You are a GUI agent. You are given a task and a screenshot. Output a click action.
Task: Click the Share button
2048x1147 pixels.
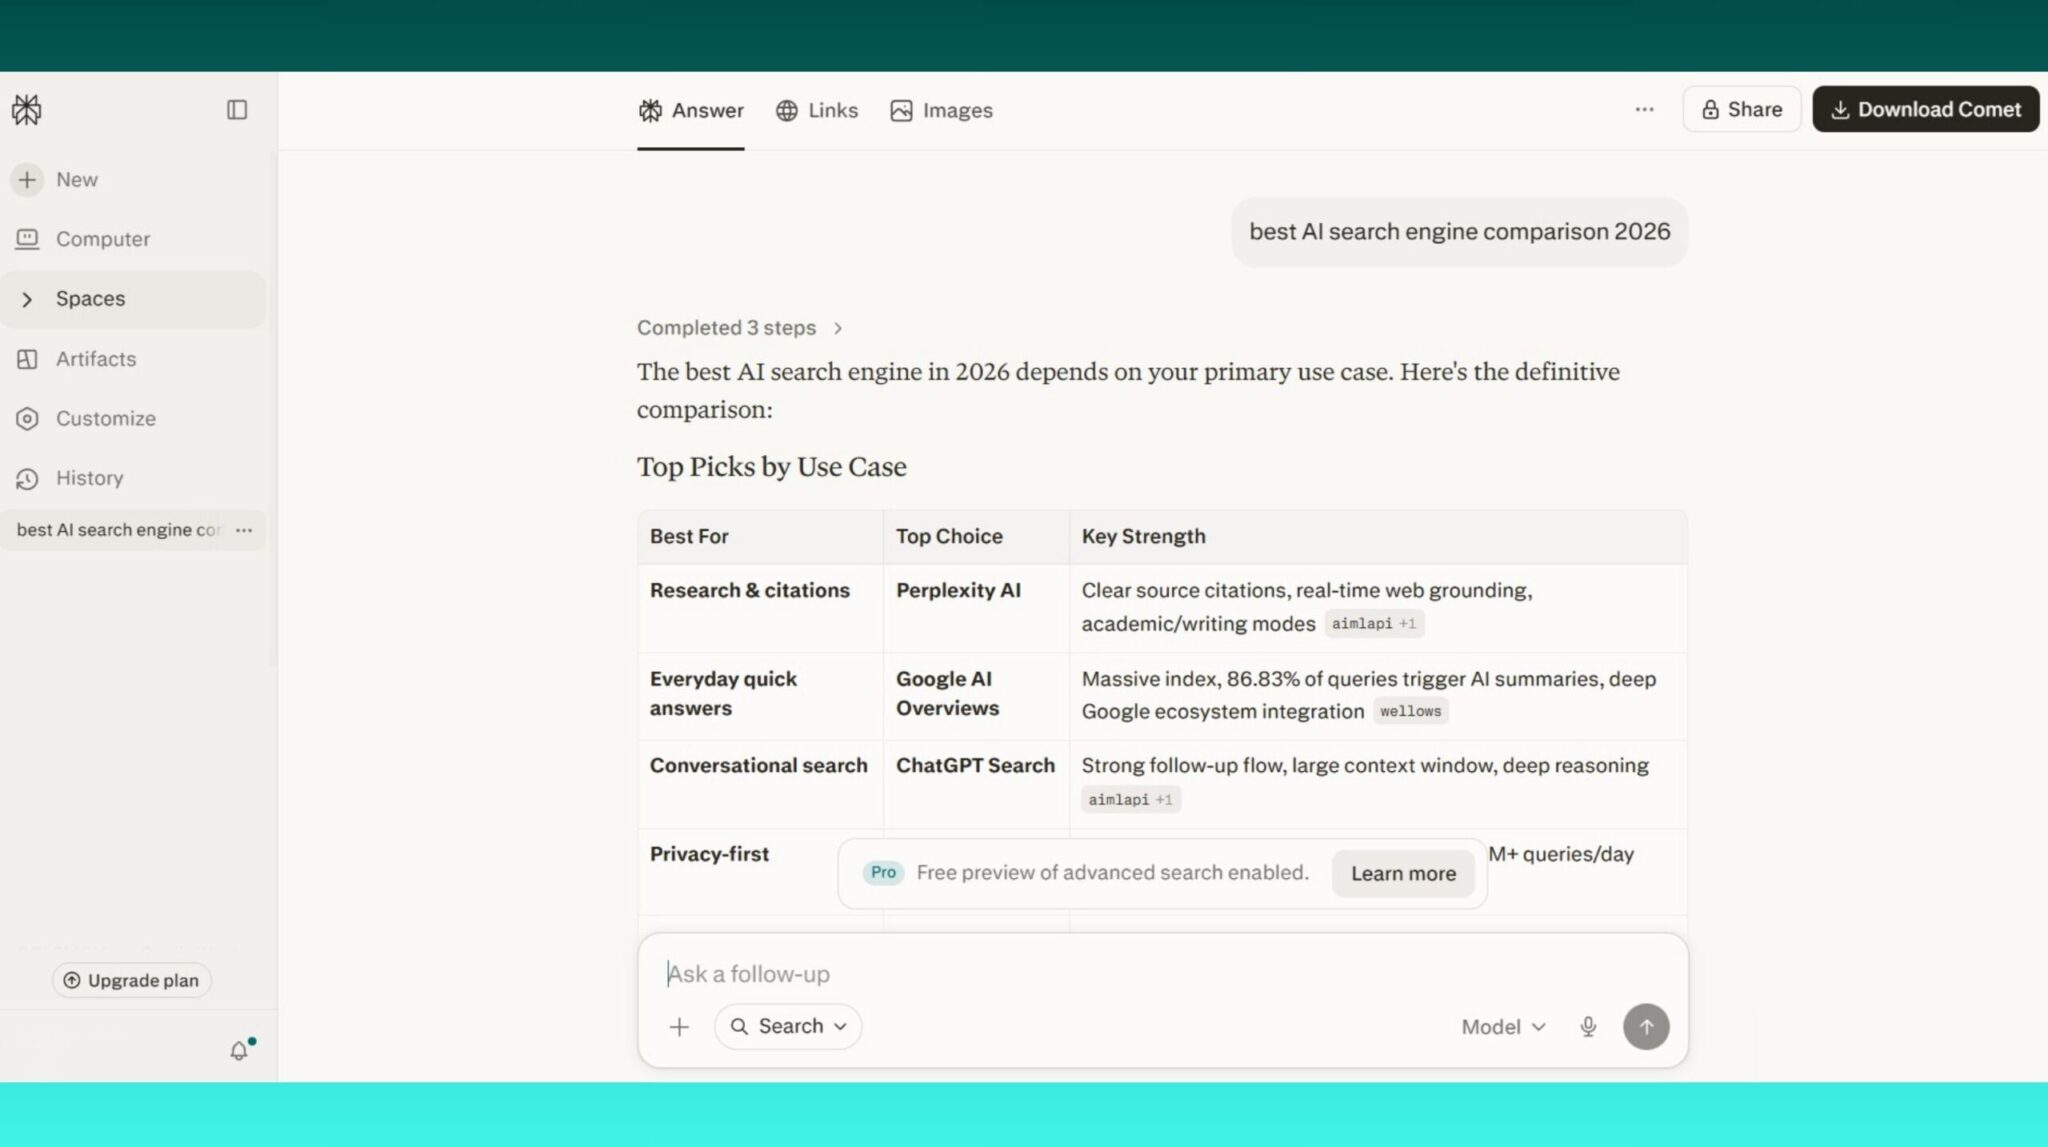[1741, 109]
